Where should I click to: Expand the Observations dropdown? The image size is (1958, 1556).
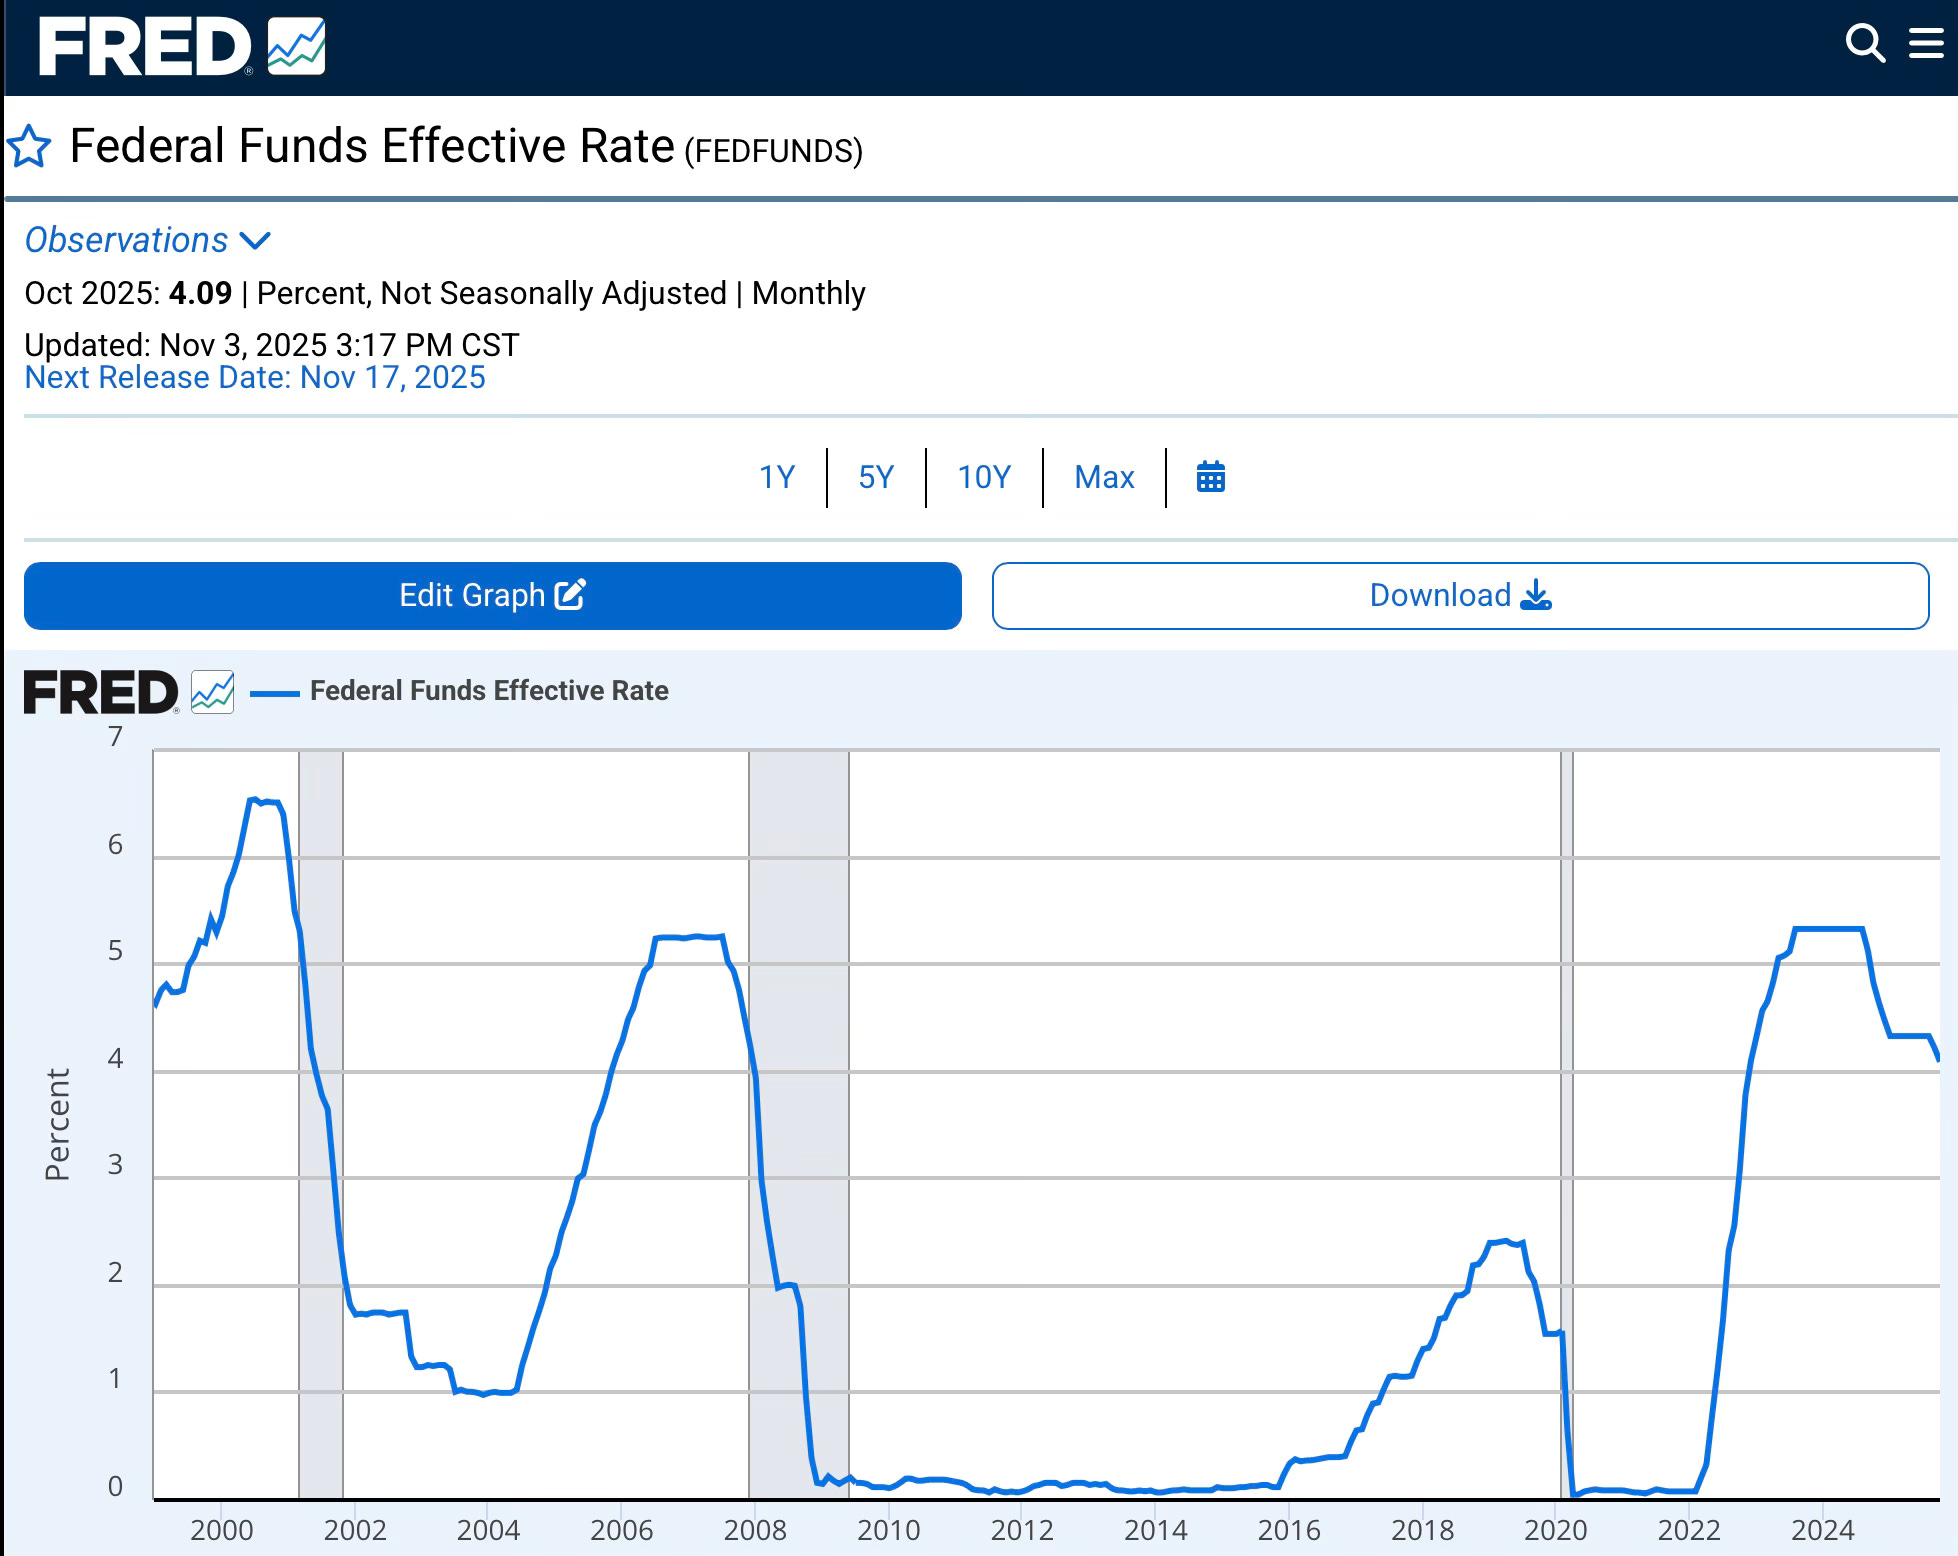[x=127, y=240]
